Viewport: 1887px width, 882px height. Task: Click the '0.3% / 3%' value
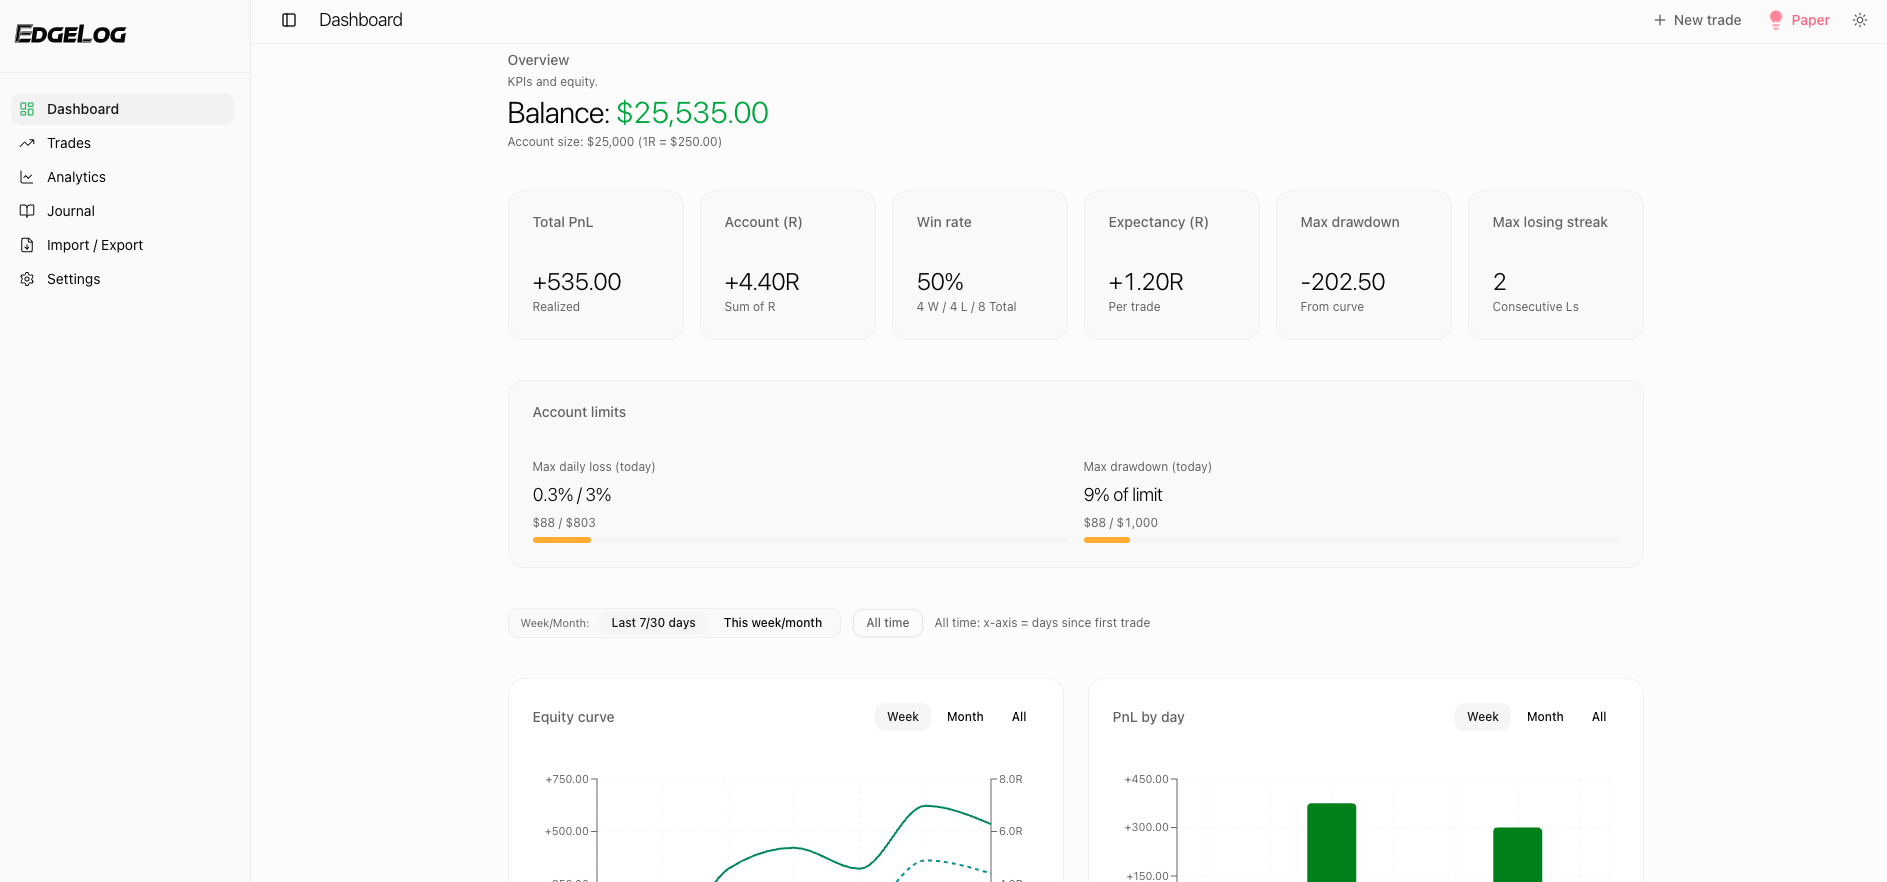(x=572, y=495)
